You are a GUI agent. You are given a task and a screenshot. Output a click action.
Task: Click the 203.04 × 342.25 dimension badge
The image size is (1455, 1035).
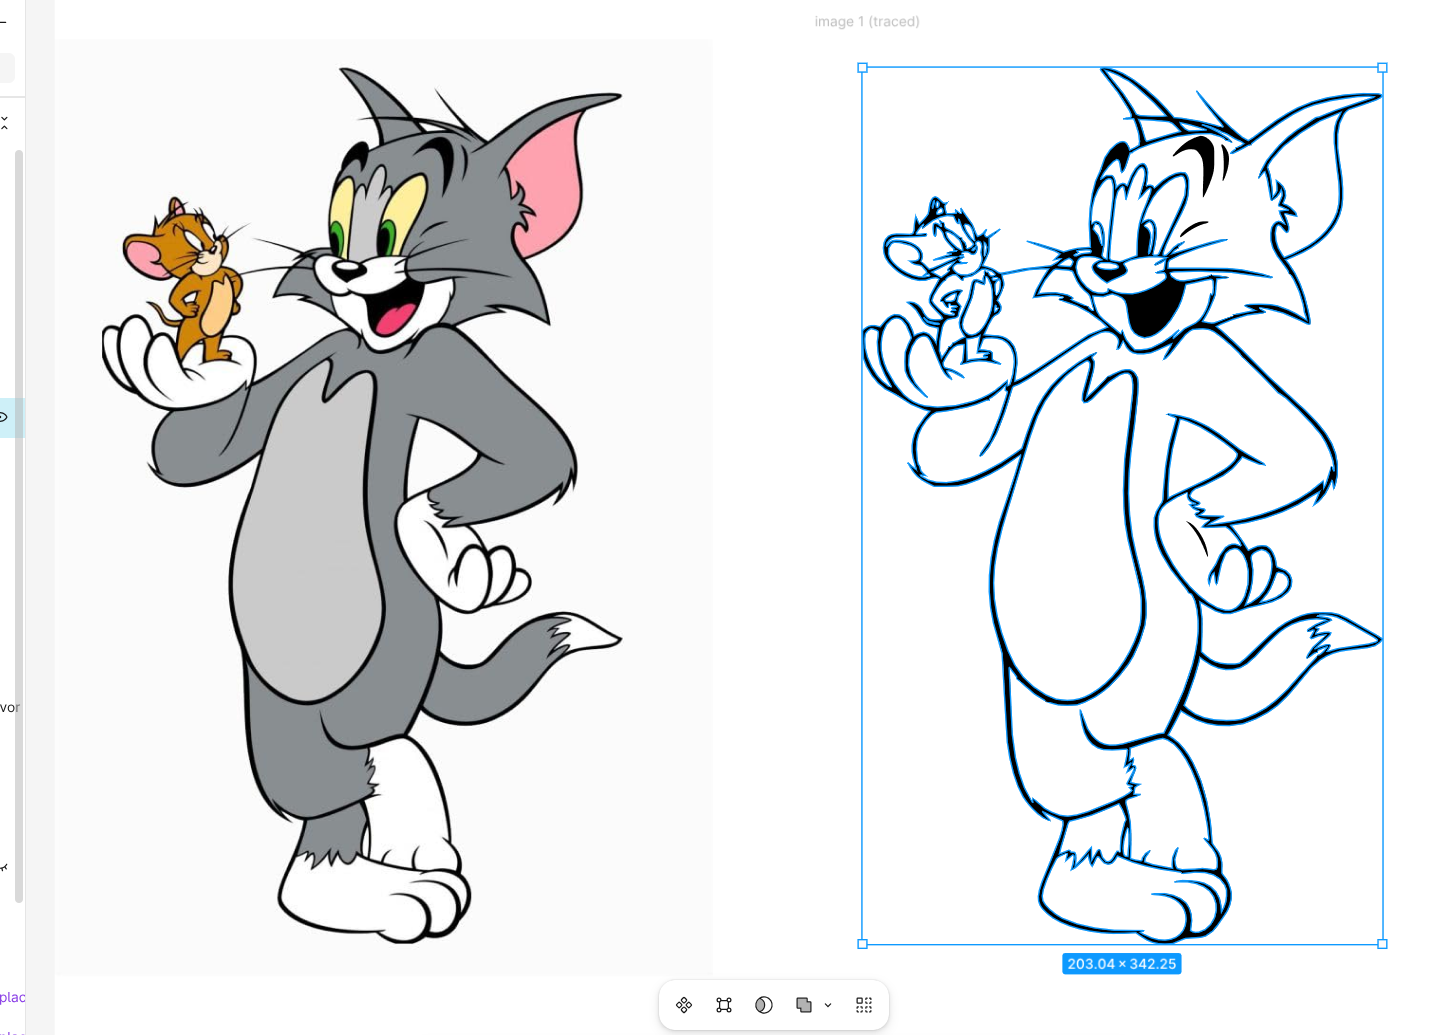pyautogui.click(x=1122, y=964)
